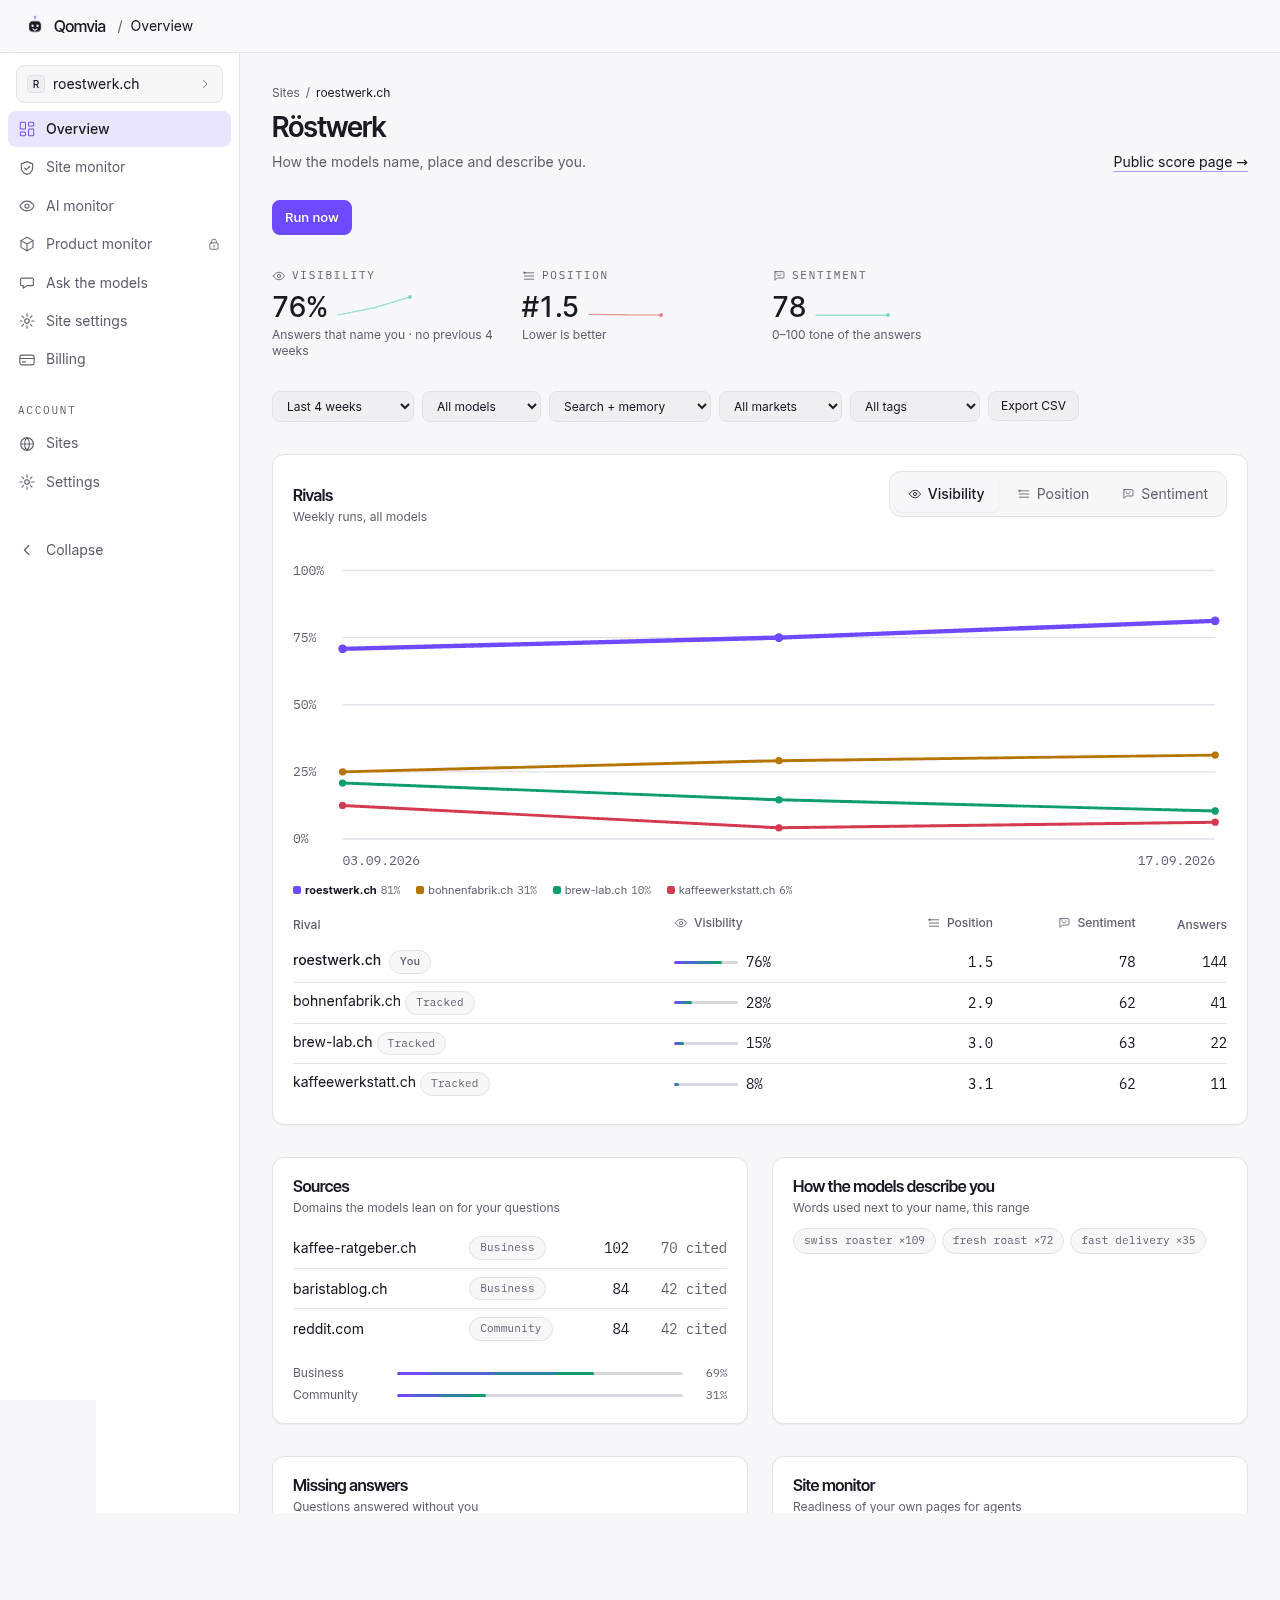This screenshot has height=1600, width=1280.
Task: Click the bohnenfabrik.ch rival row name
Action: pos(347,1001)
